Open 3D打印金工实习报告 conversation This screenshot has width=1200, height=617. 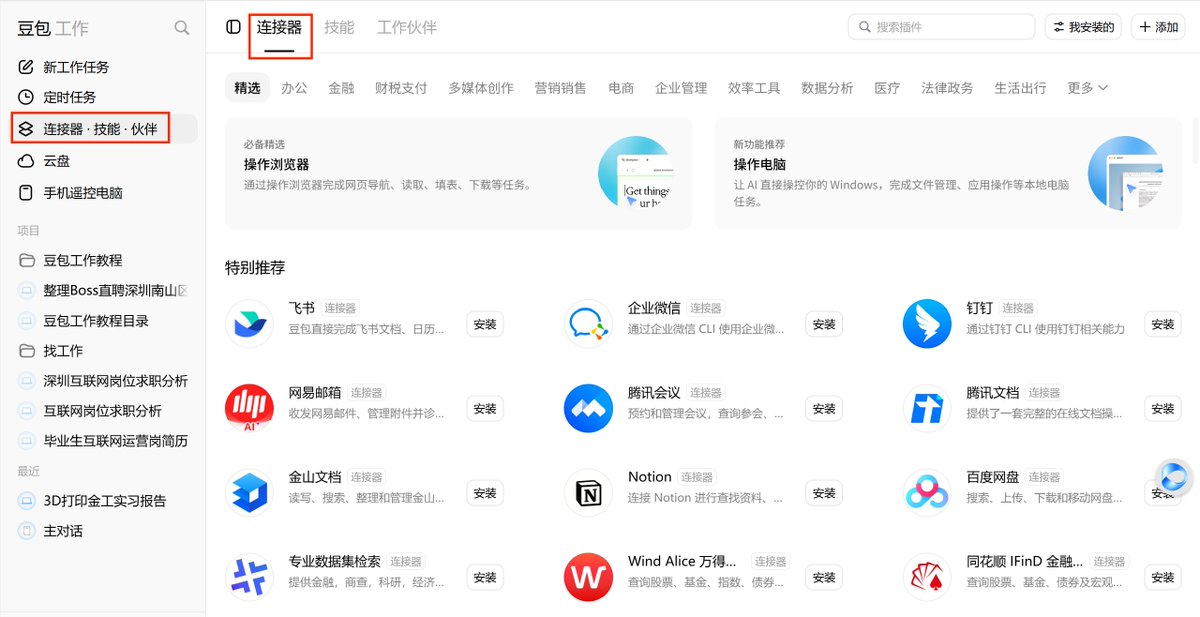pyautogui.click(x=103, y=501)
